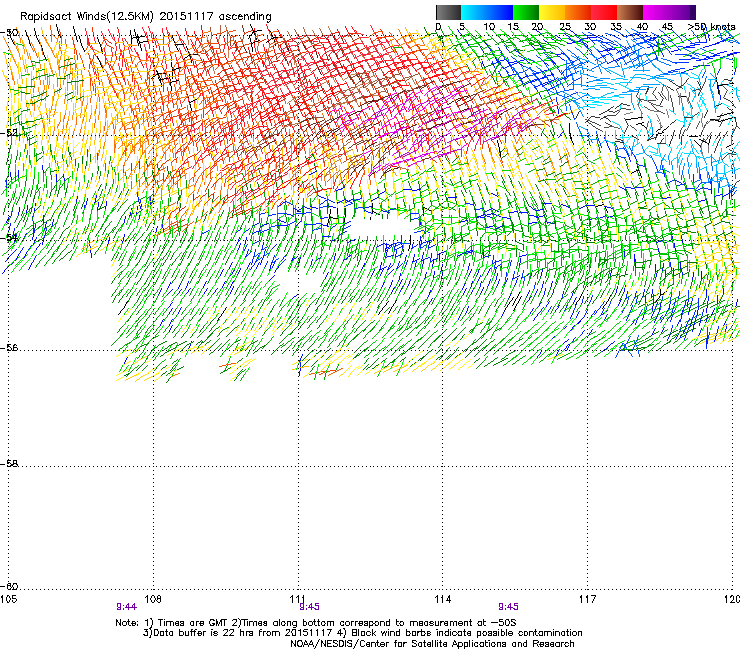This screenshot has height=650, width=740.
Task: Click the 'Times are GMT' note line
Action: [316, 623]
